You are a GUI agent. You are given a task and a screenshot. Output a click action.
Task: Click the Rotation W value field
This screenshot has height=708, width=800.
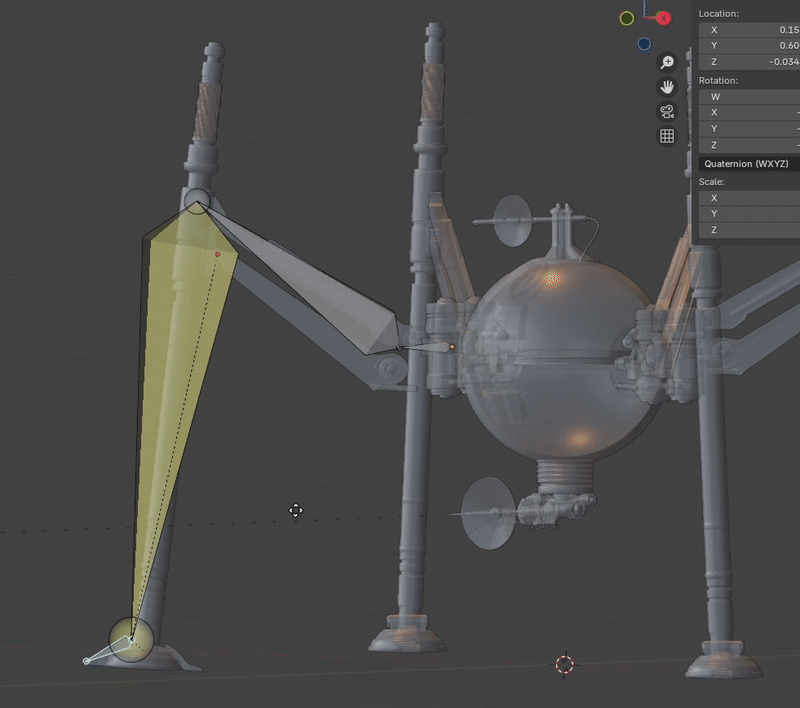click(749, 96)
